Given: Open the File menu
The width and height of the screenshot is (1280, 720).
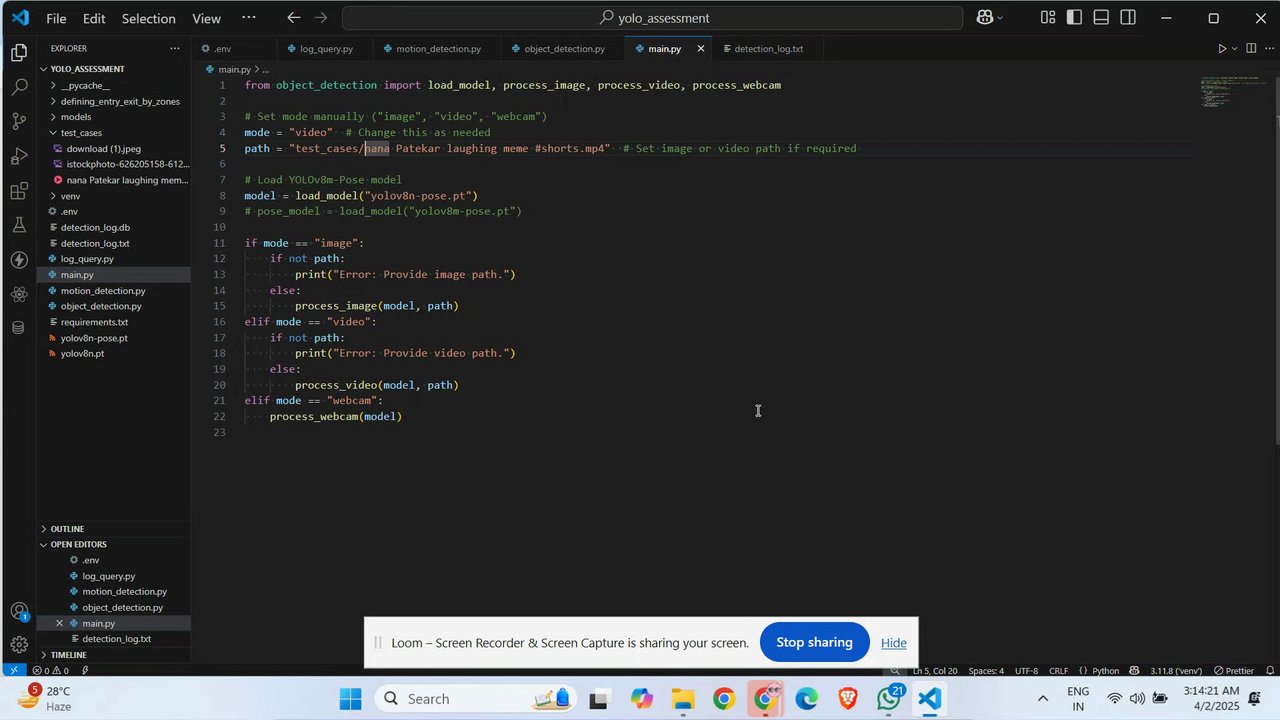Looking at the screenshot, I should point(56,18).
